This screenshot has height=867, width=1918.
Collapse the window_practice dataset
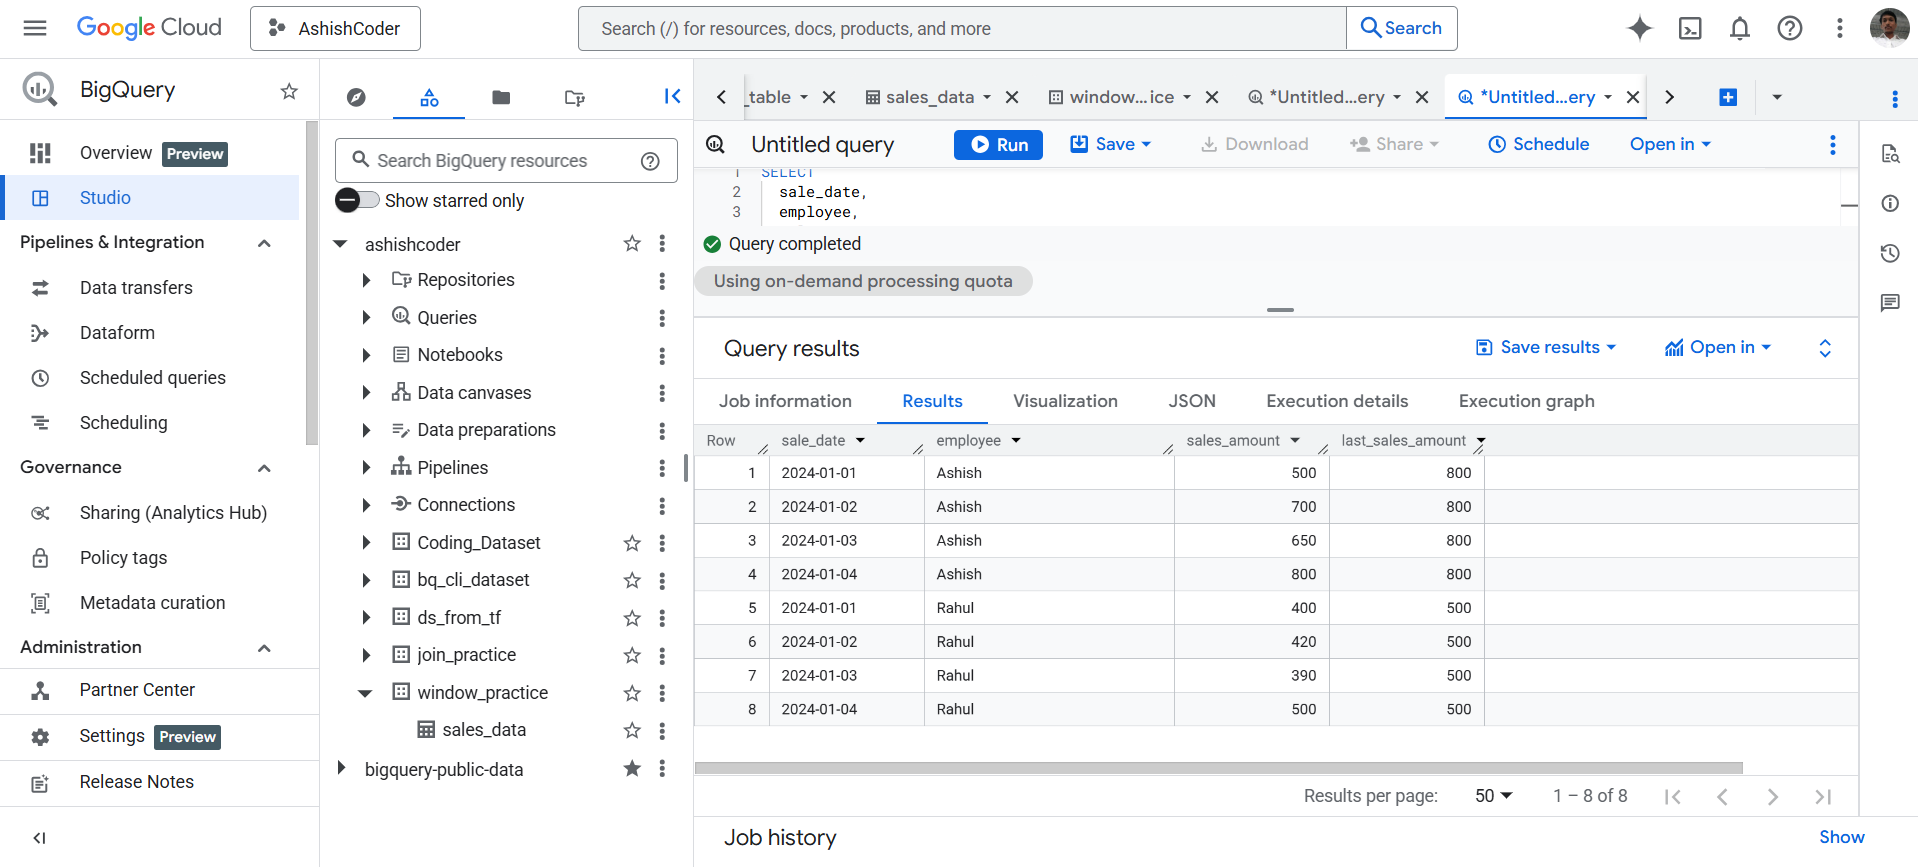365,693
